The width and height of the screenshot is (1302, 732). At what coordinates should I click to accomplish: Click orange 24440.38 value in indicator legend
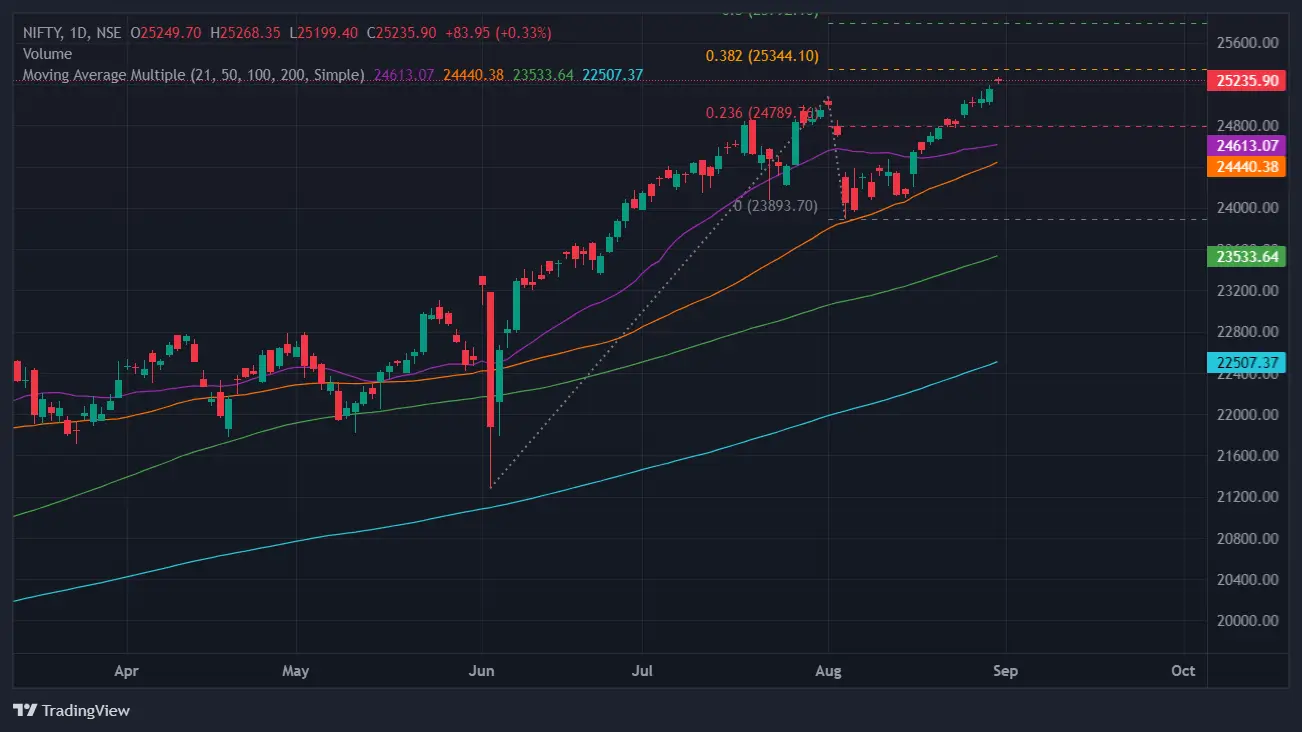pos(474,75)
